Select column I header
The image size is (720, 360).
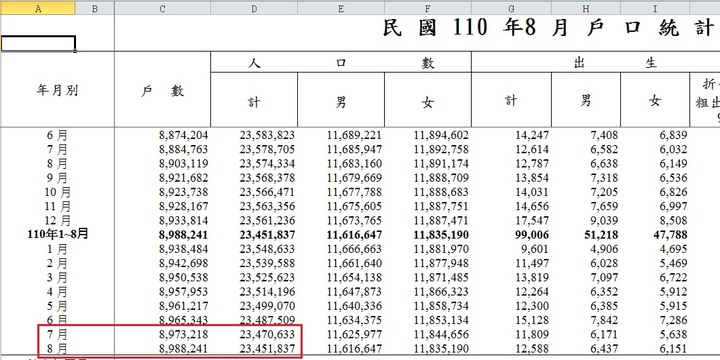pos(655,8)
